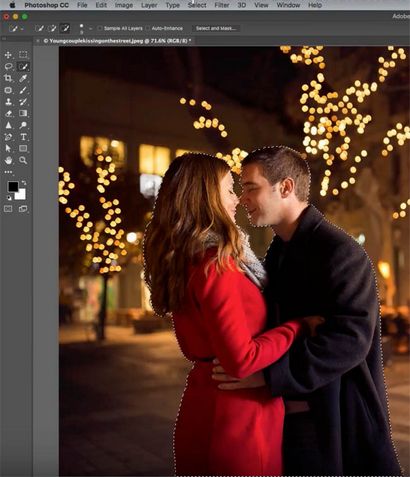Viewport: 410px width, 477px height.
Task: Select the Move tool
Action: tap(8, 55)
